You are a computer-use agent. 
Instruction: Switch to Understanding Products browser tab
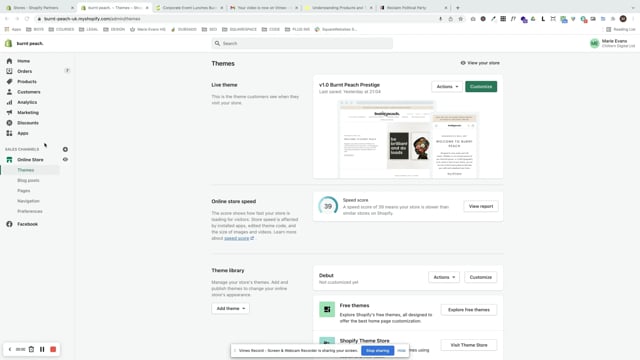pos(339,8)
